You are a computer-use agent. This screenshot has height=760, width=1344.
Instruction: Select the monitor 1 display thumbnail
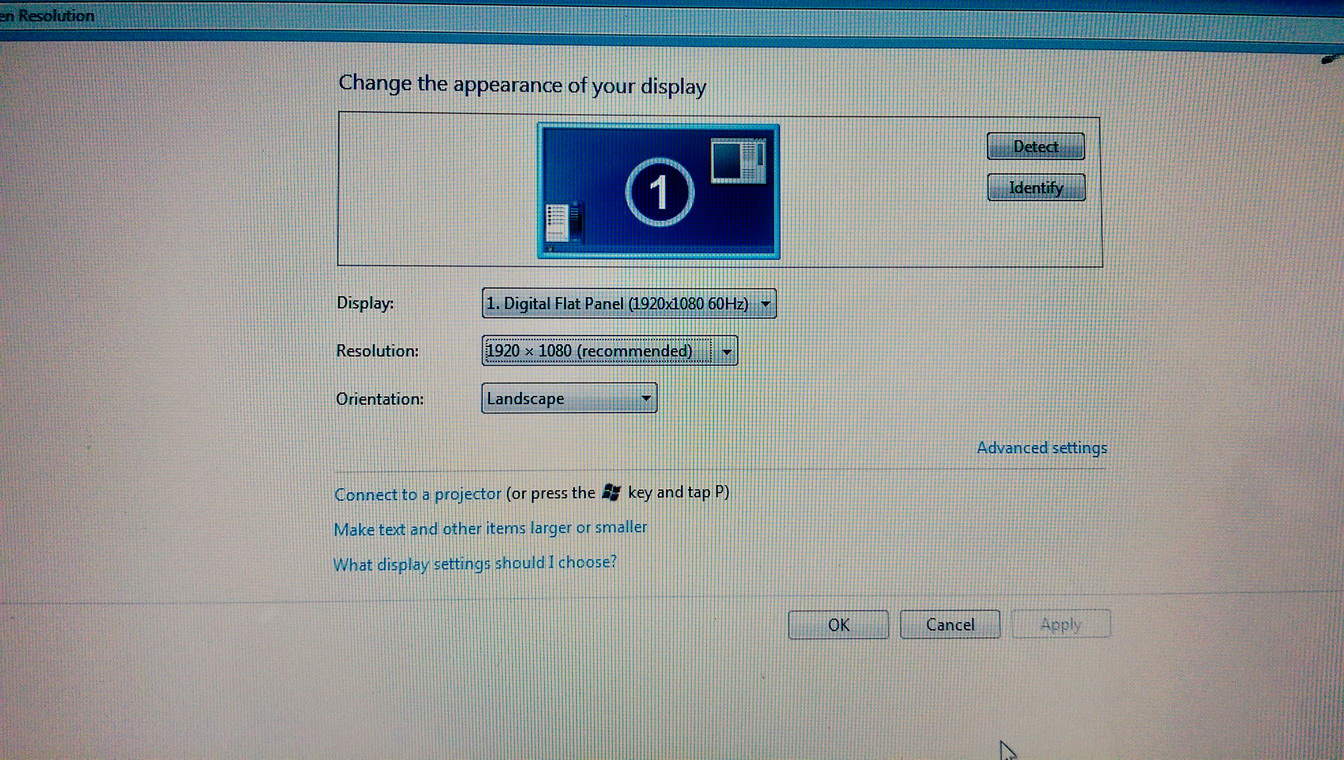pos(658,190)
